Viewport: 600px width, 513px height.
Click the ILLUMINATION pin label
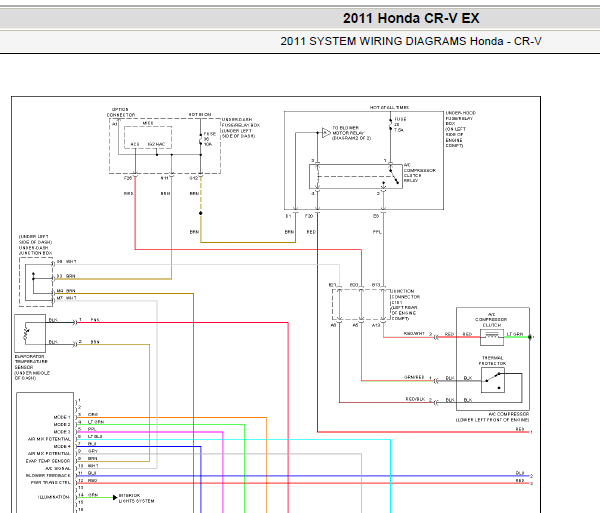point(54,497)
